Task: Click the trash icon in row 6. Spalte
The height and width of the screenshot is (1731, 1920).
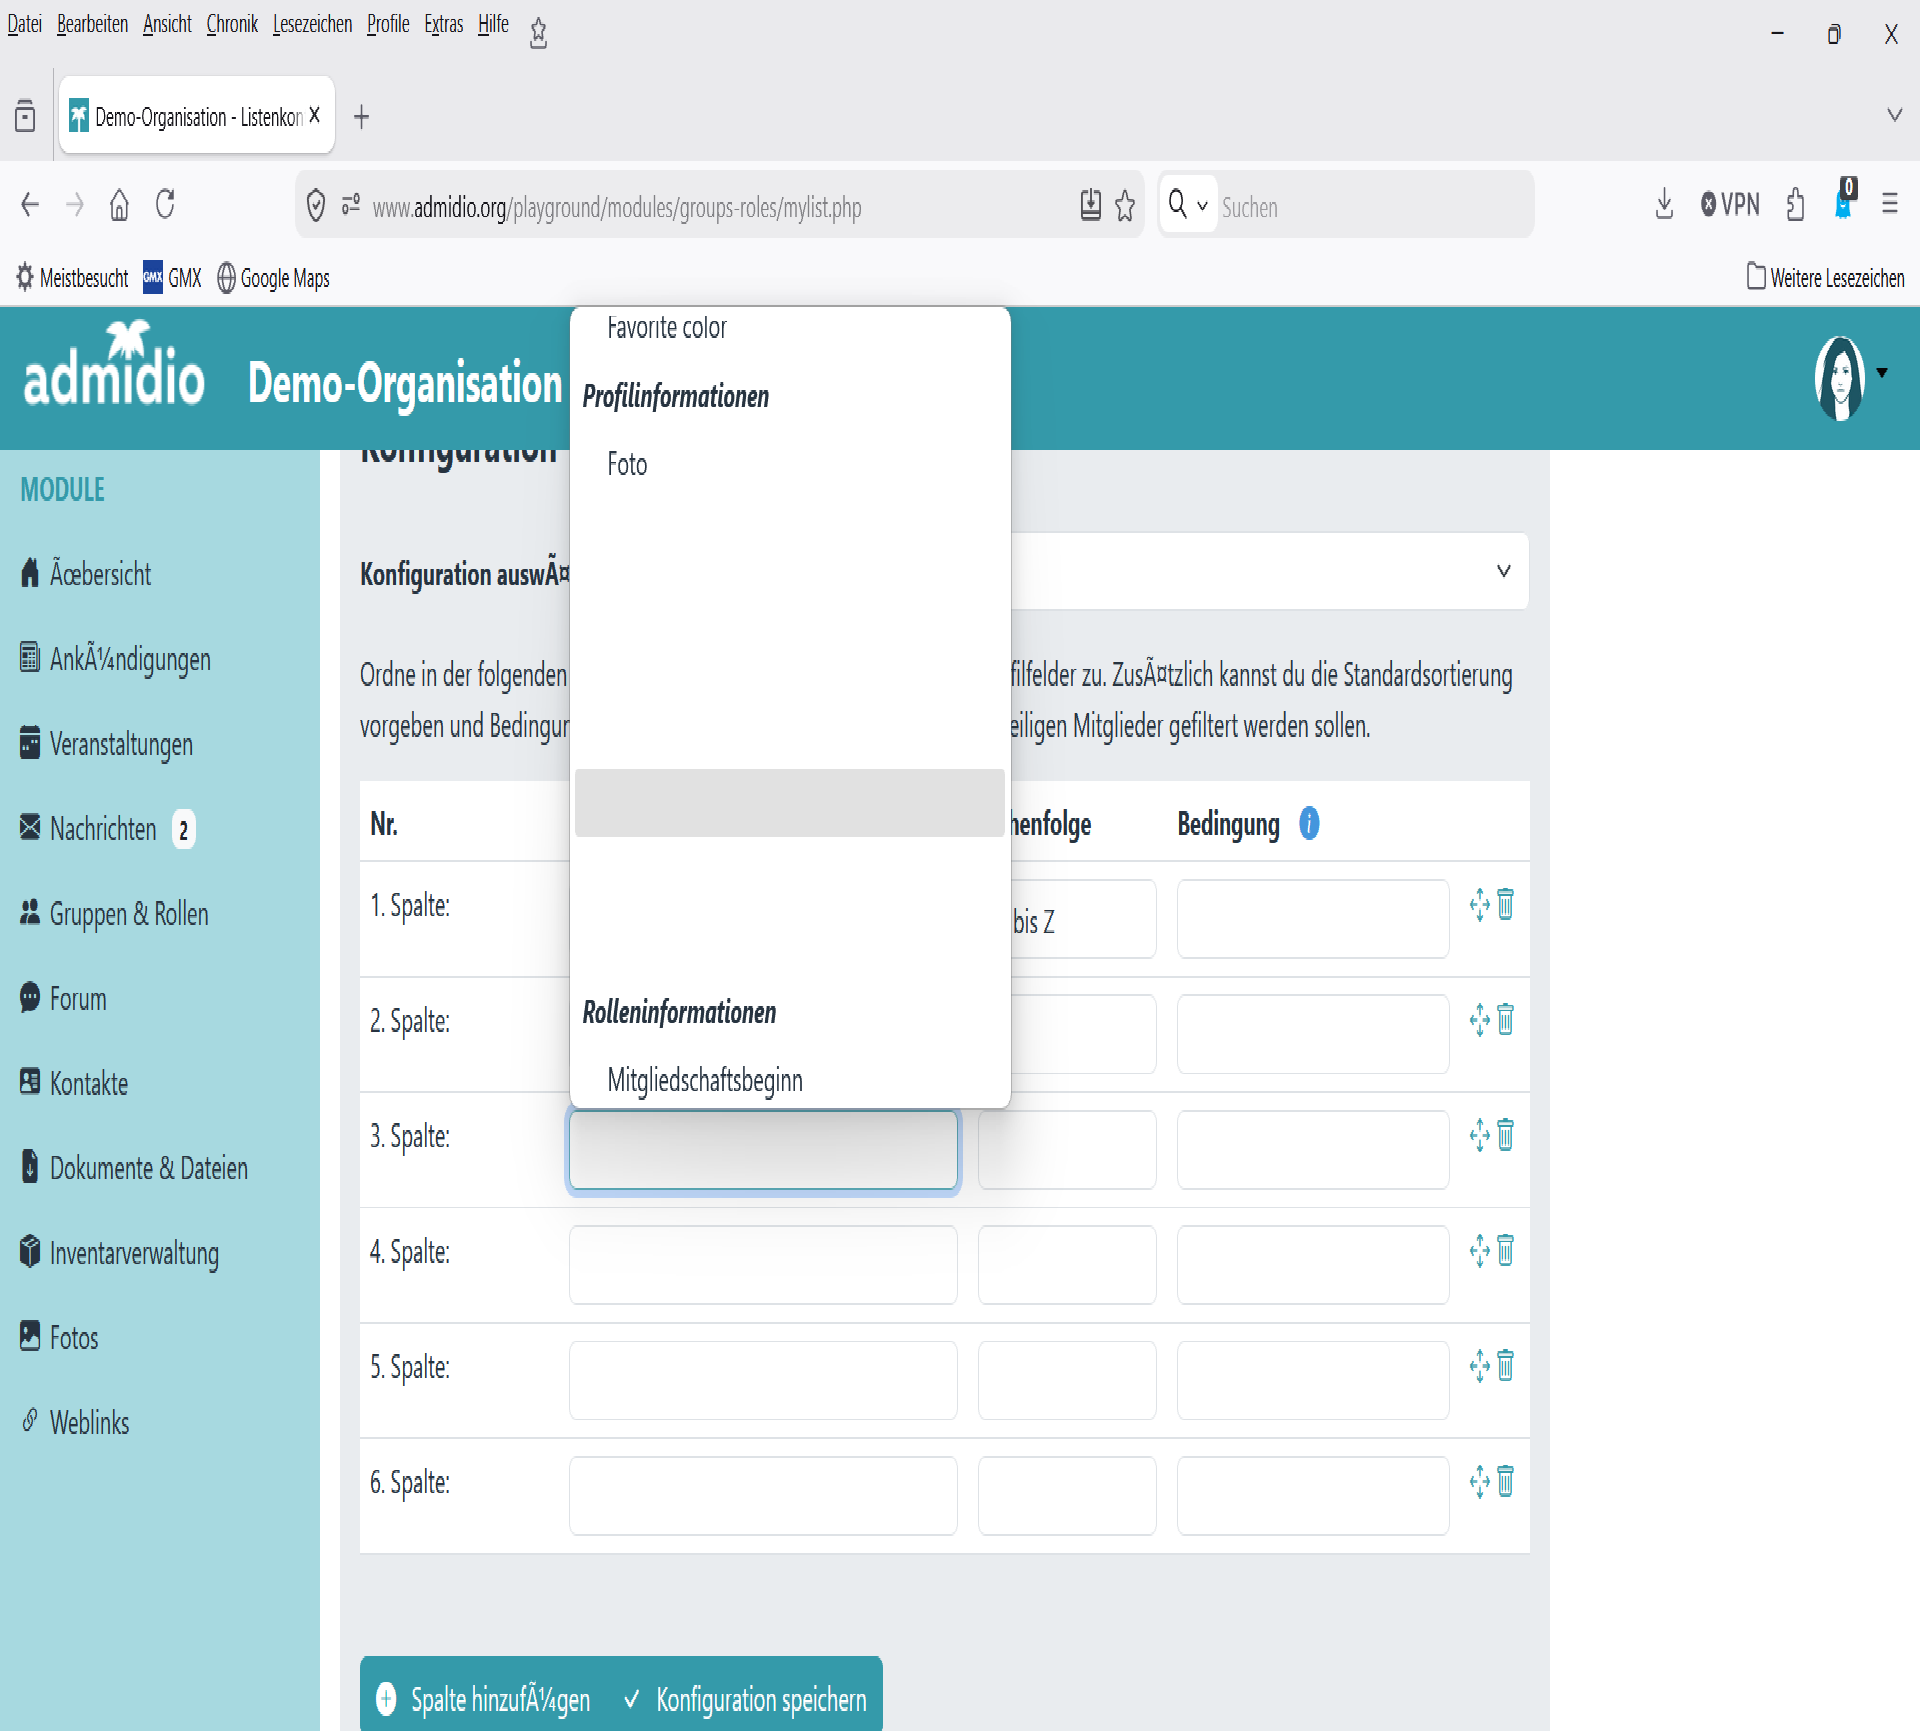Action: pyautogui.click(x=1506, y=1481)
